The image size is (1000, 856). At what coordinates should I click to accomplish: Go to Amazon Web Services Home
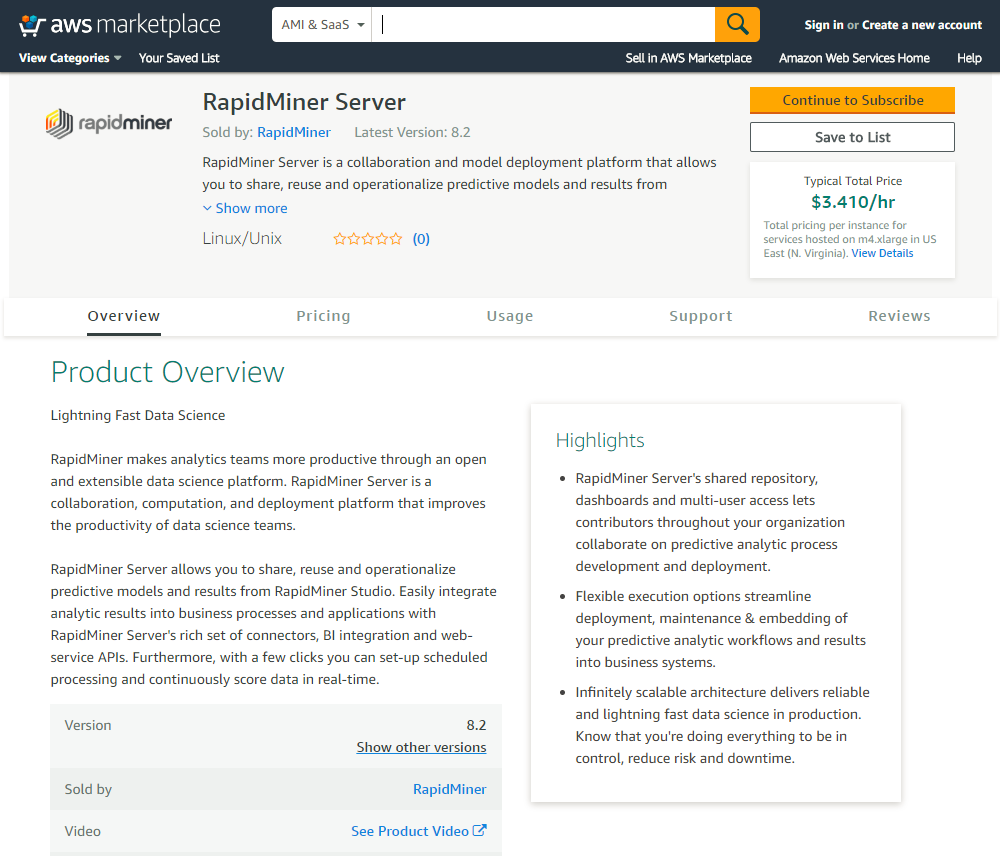(x=854, y=58)
